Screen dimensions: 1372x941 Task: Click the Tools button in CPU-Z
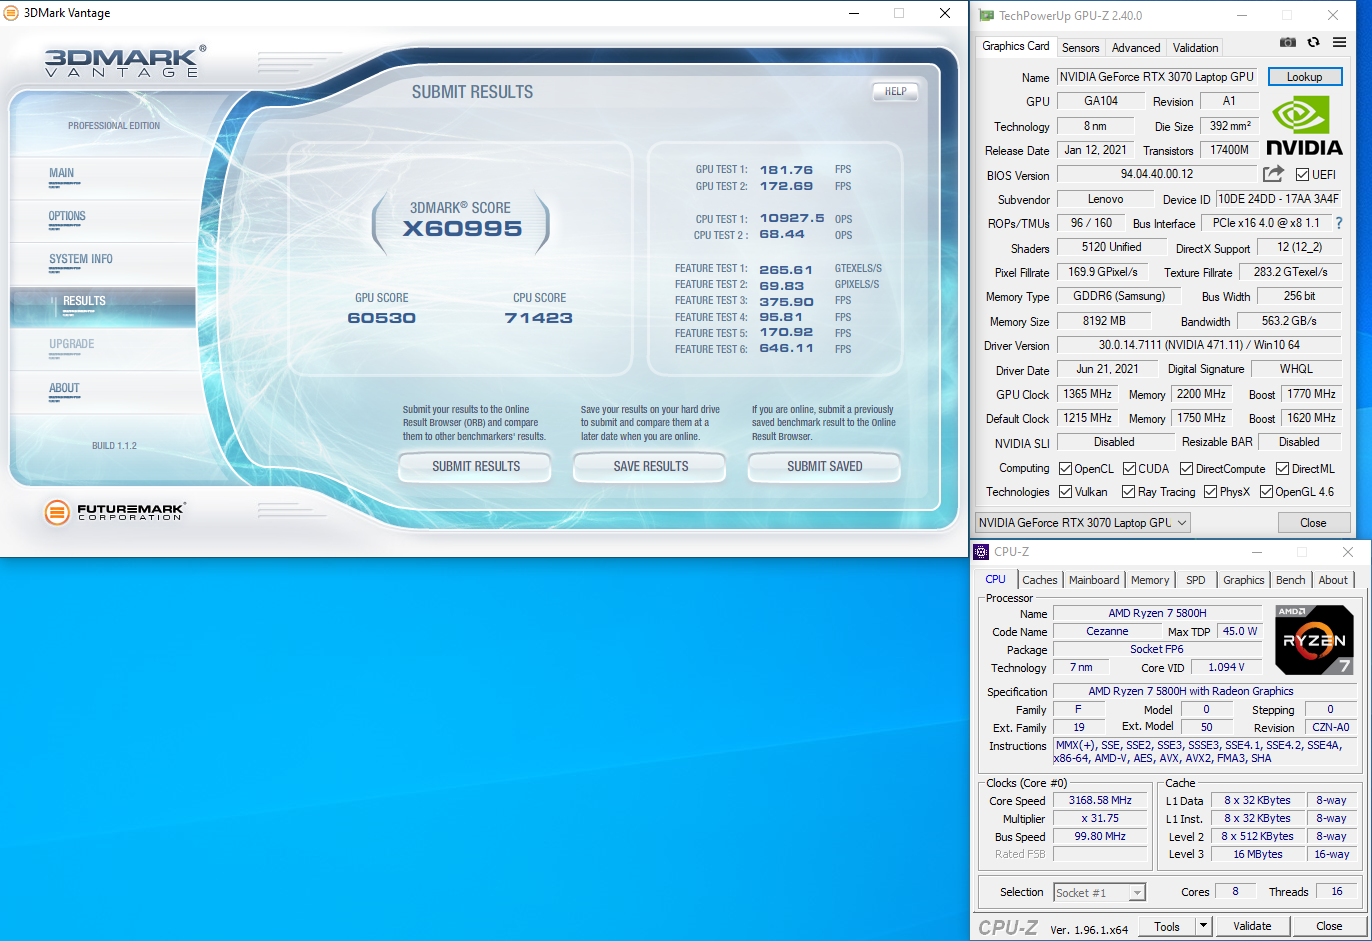click(x=1166, y=926)
